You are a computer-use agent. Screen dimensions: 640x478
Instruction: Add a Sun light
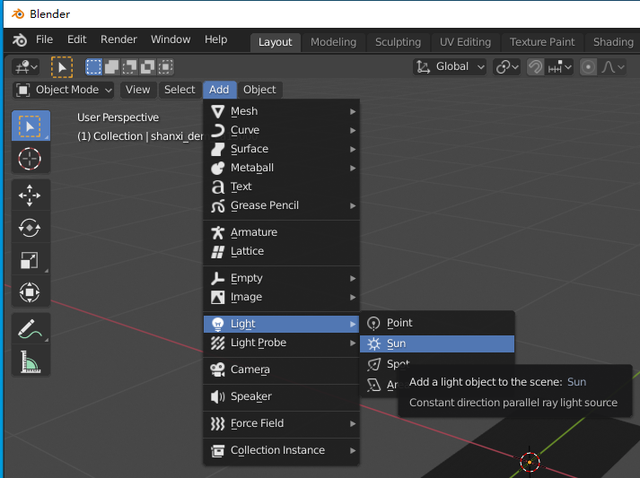pos(437,344)
